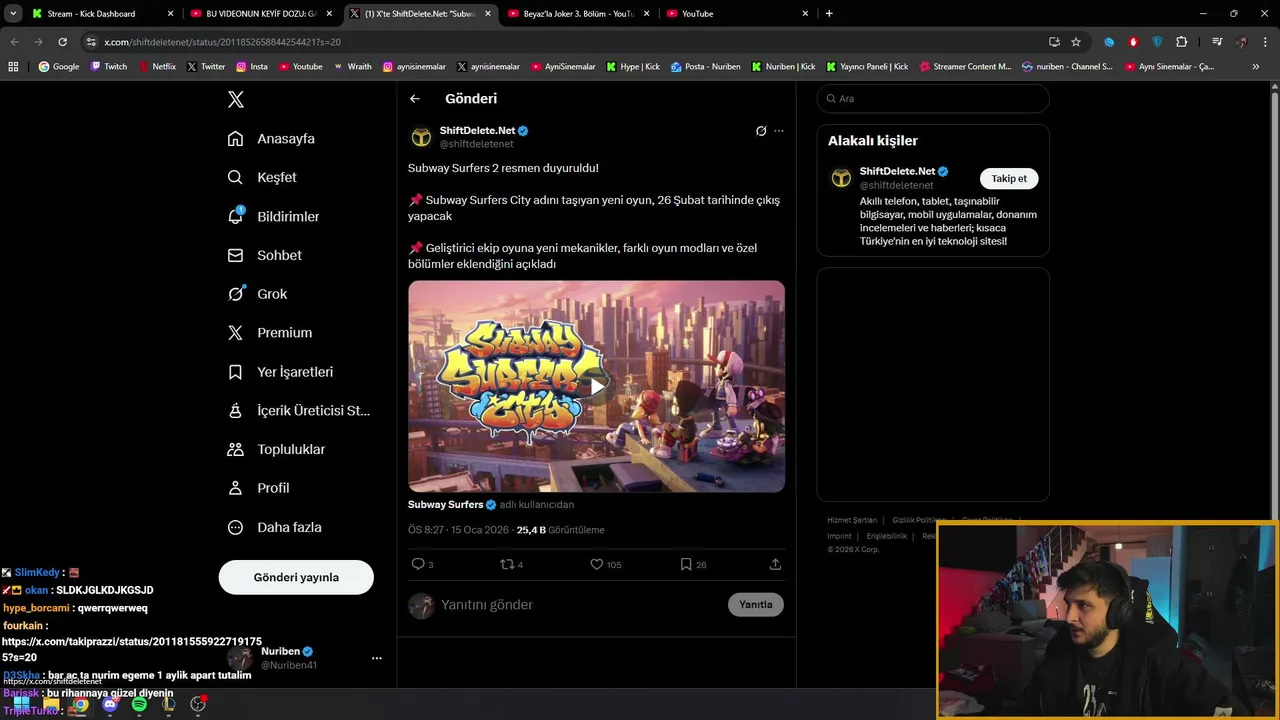This screenshot has width=1280, height=720.
Task: Open Discord from the taskbar
Action: (x=110, y=704)
